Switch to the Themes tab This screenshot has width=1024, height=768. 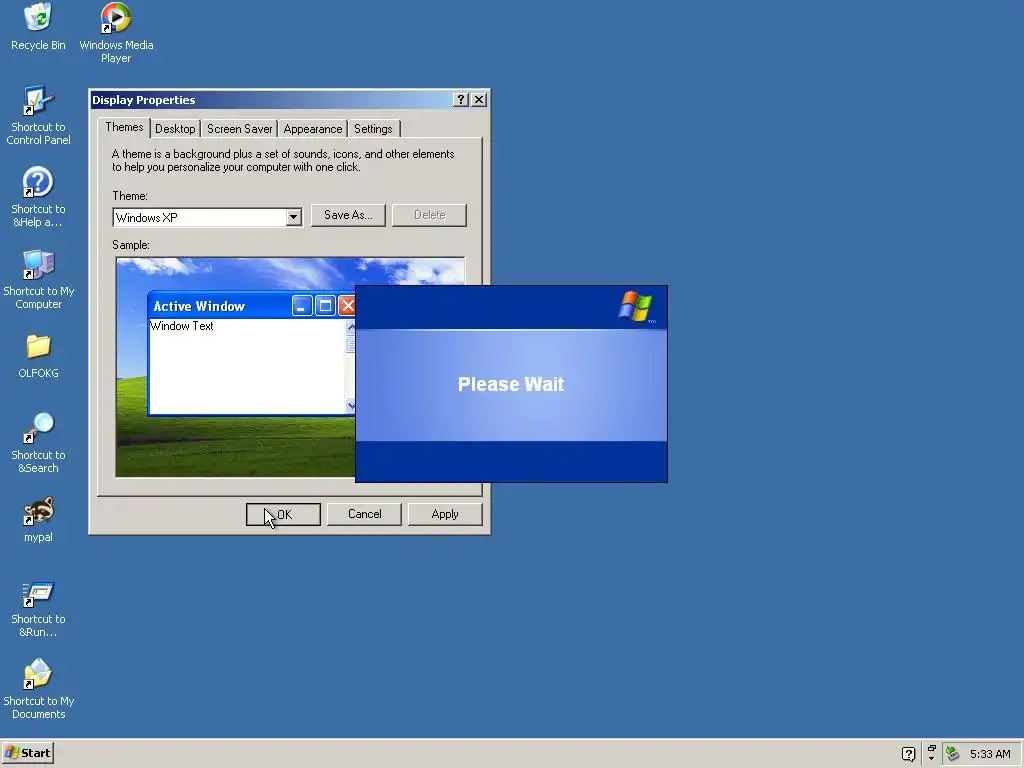pos(124,127)
